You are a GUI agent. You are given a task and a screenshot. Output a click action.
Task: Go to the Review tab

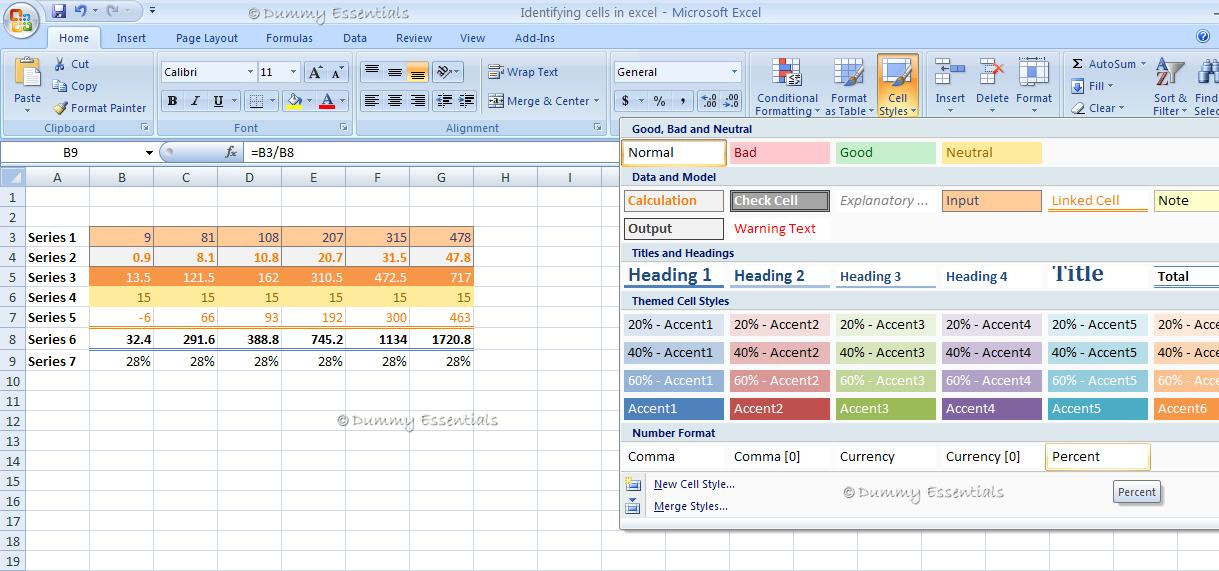pyautogui.click(x=414, y=38)
